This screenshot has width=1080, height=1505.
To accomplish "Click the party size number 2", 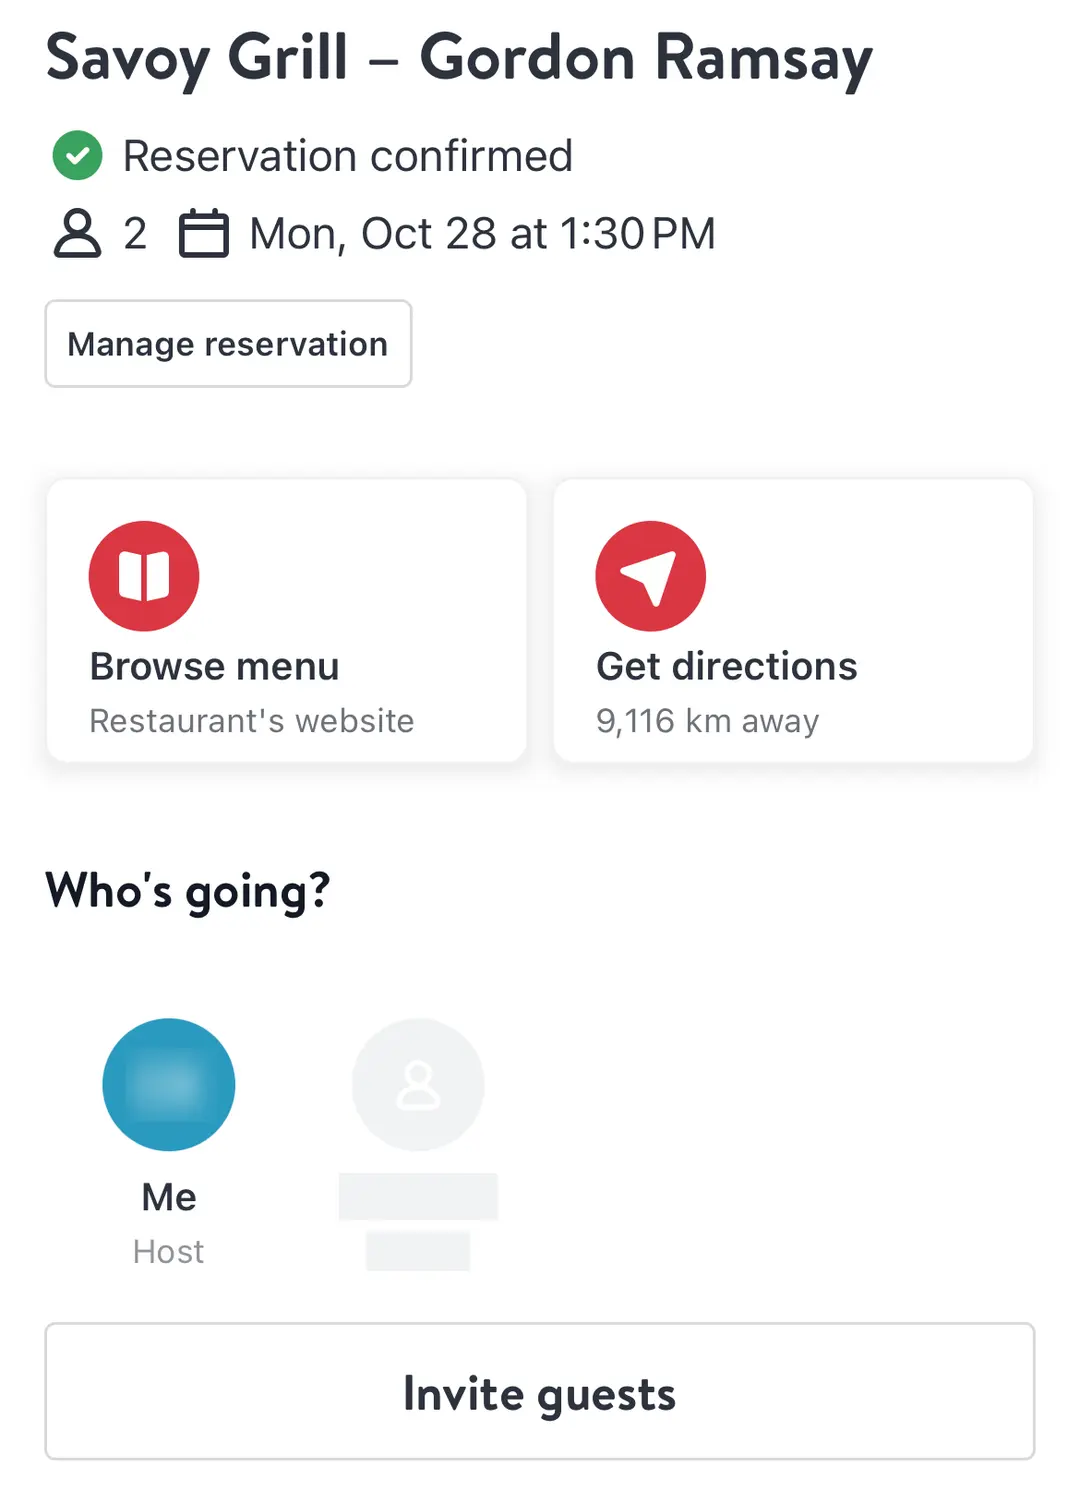I will [135, 234].
